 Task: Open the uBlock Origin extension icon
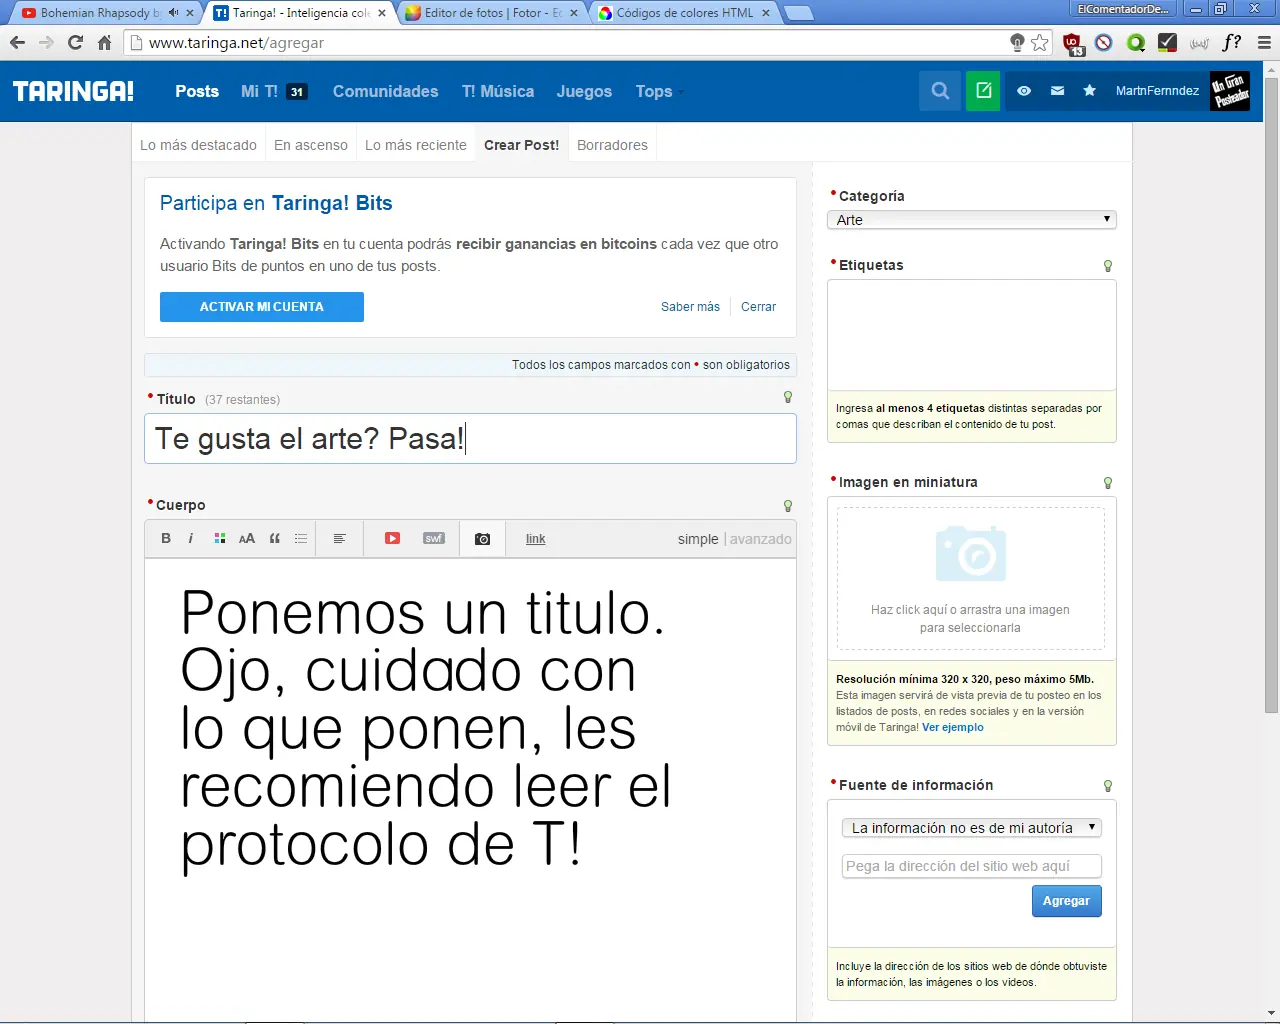tap(1073, 43)
